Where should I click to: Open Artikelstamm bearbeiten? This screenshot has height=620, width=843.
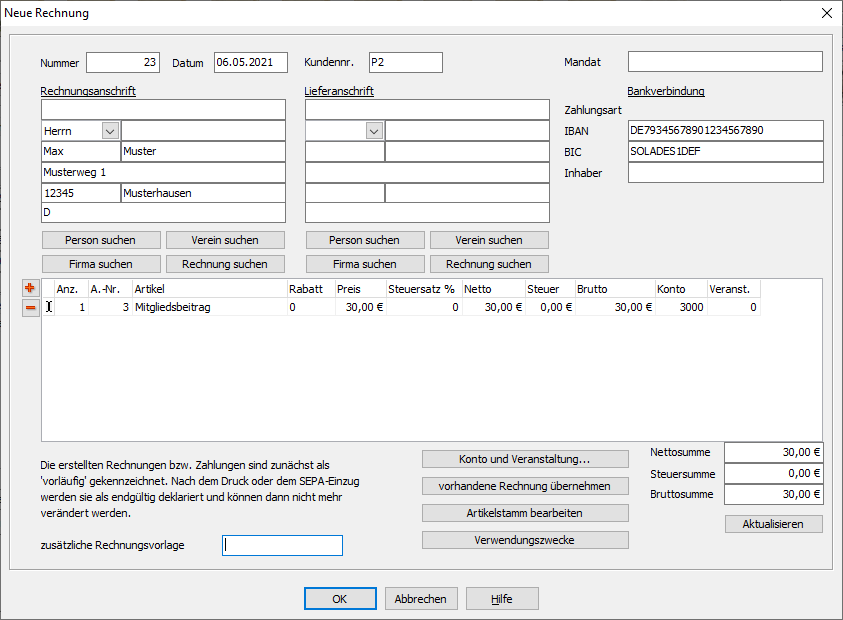click(x=525, y=513)
